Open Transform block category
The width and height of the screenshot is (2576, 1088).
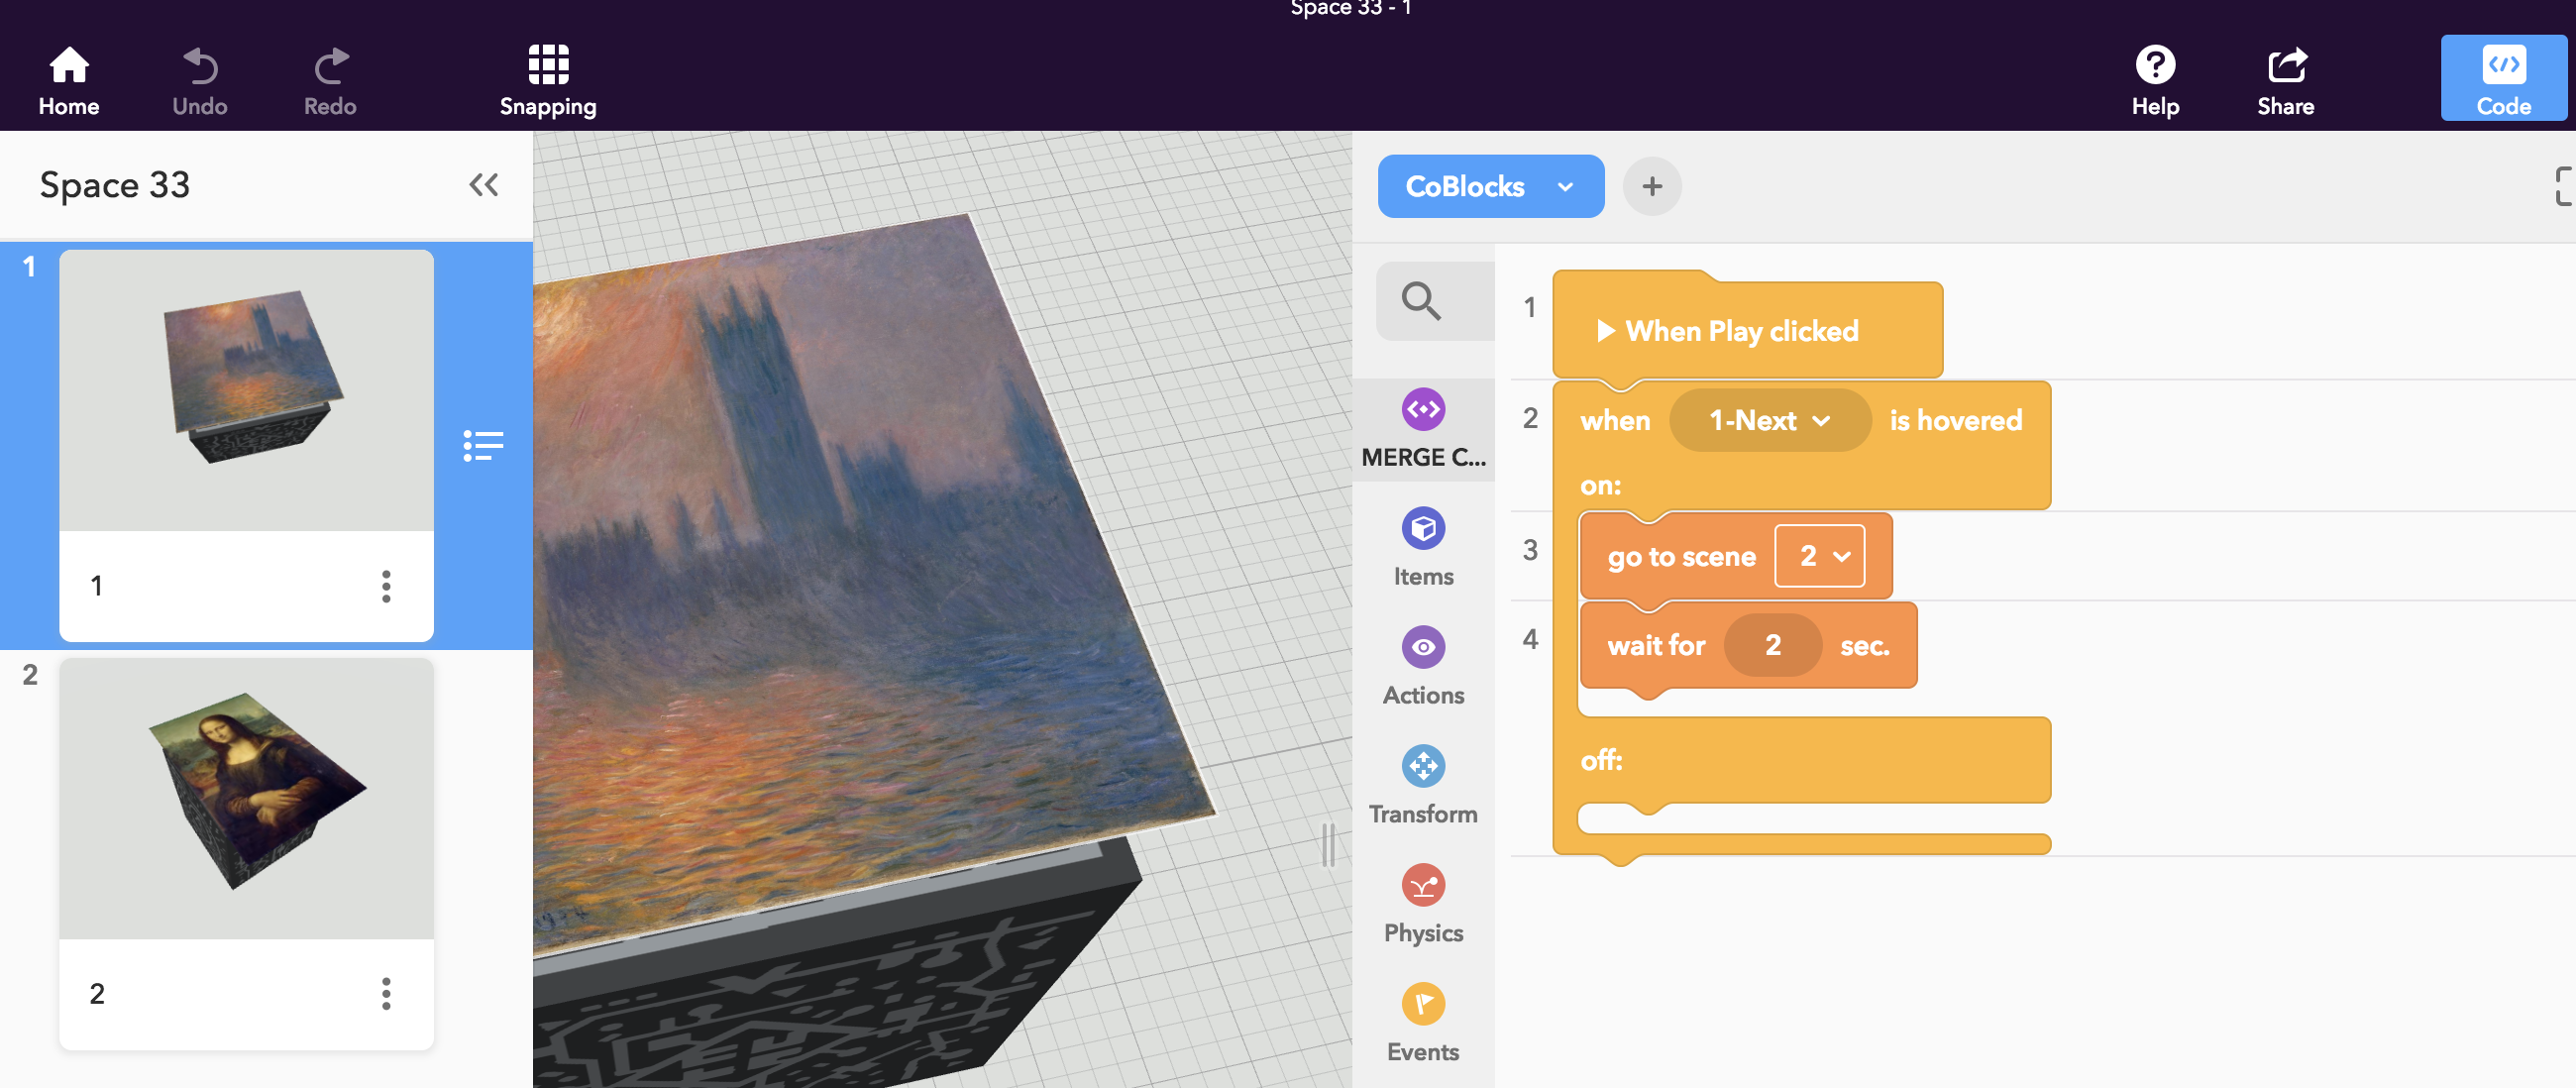1423,786
